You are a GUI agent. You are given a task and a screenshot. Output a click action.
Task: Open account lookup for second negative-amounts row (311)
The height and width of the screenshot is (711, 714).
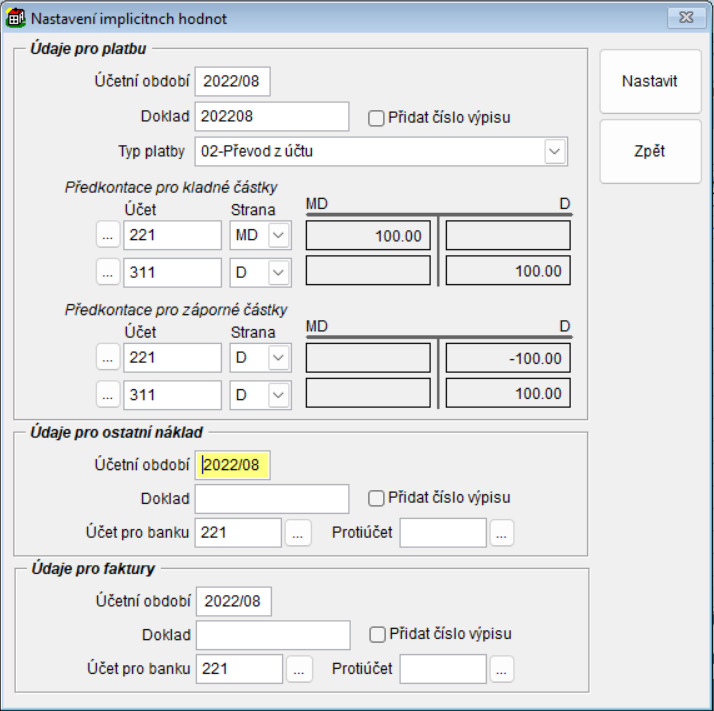[108, 395]
